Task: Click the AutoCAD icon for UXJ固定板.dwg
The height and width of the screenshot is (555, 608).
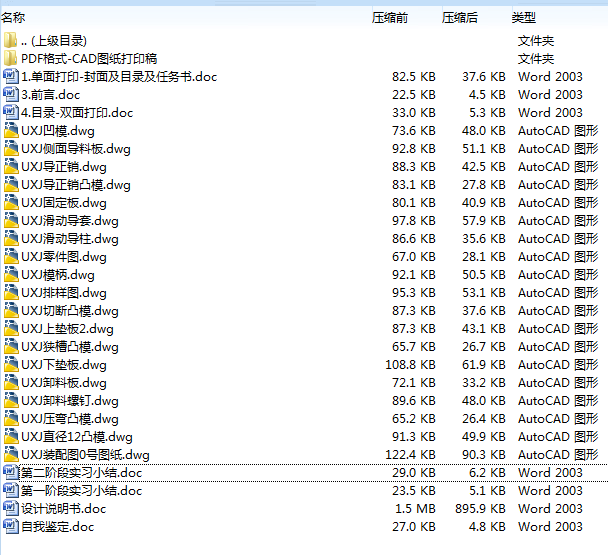Action: pos(11,202)
